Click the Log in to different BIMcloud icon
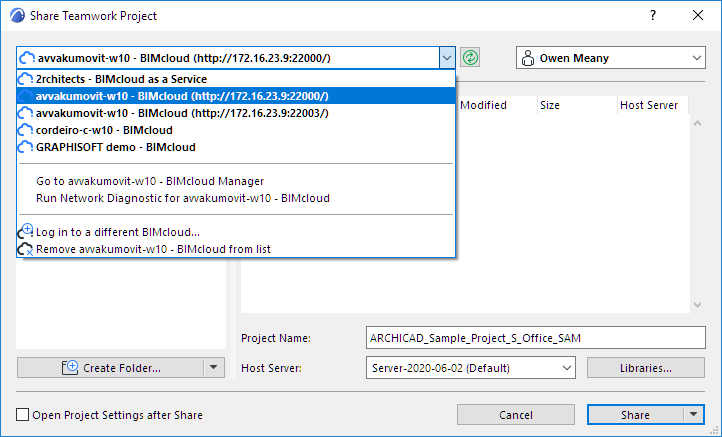 click(26, 232)
